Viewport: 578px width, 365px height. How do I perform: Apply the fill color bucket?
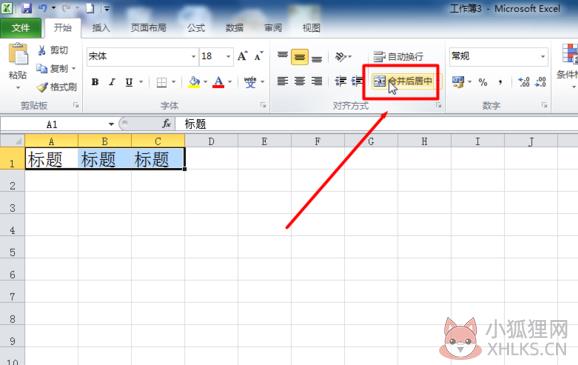194,82
